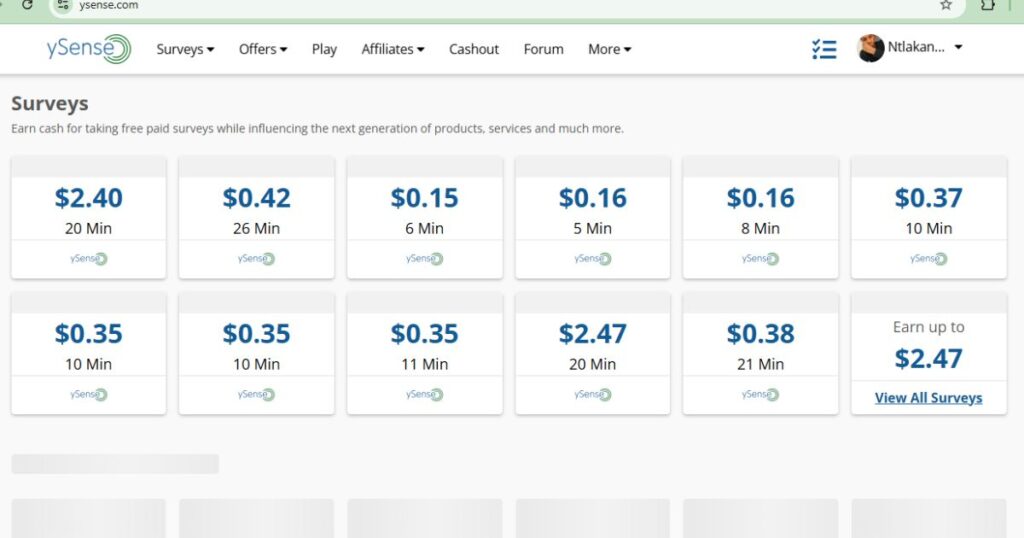Click ySense logo on 5 Min card
The height and width of the screenshot is (538, 1024).
point(593,259)
